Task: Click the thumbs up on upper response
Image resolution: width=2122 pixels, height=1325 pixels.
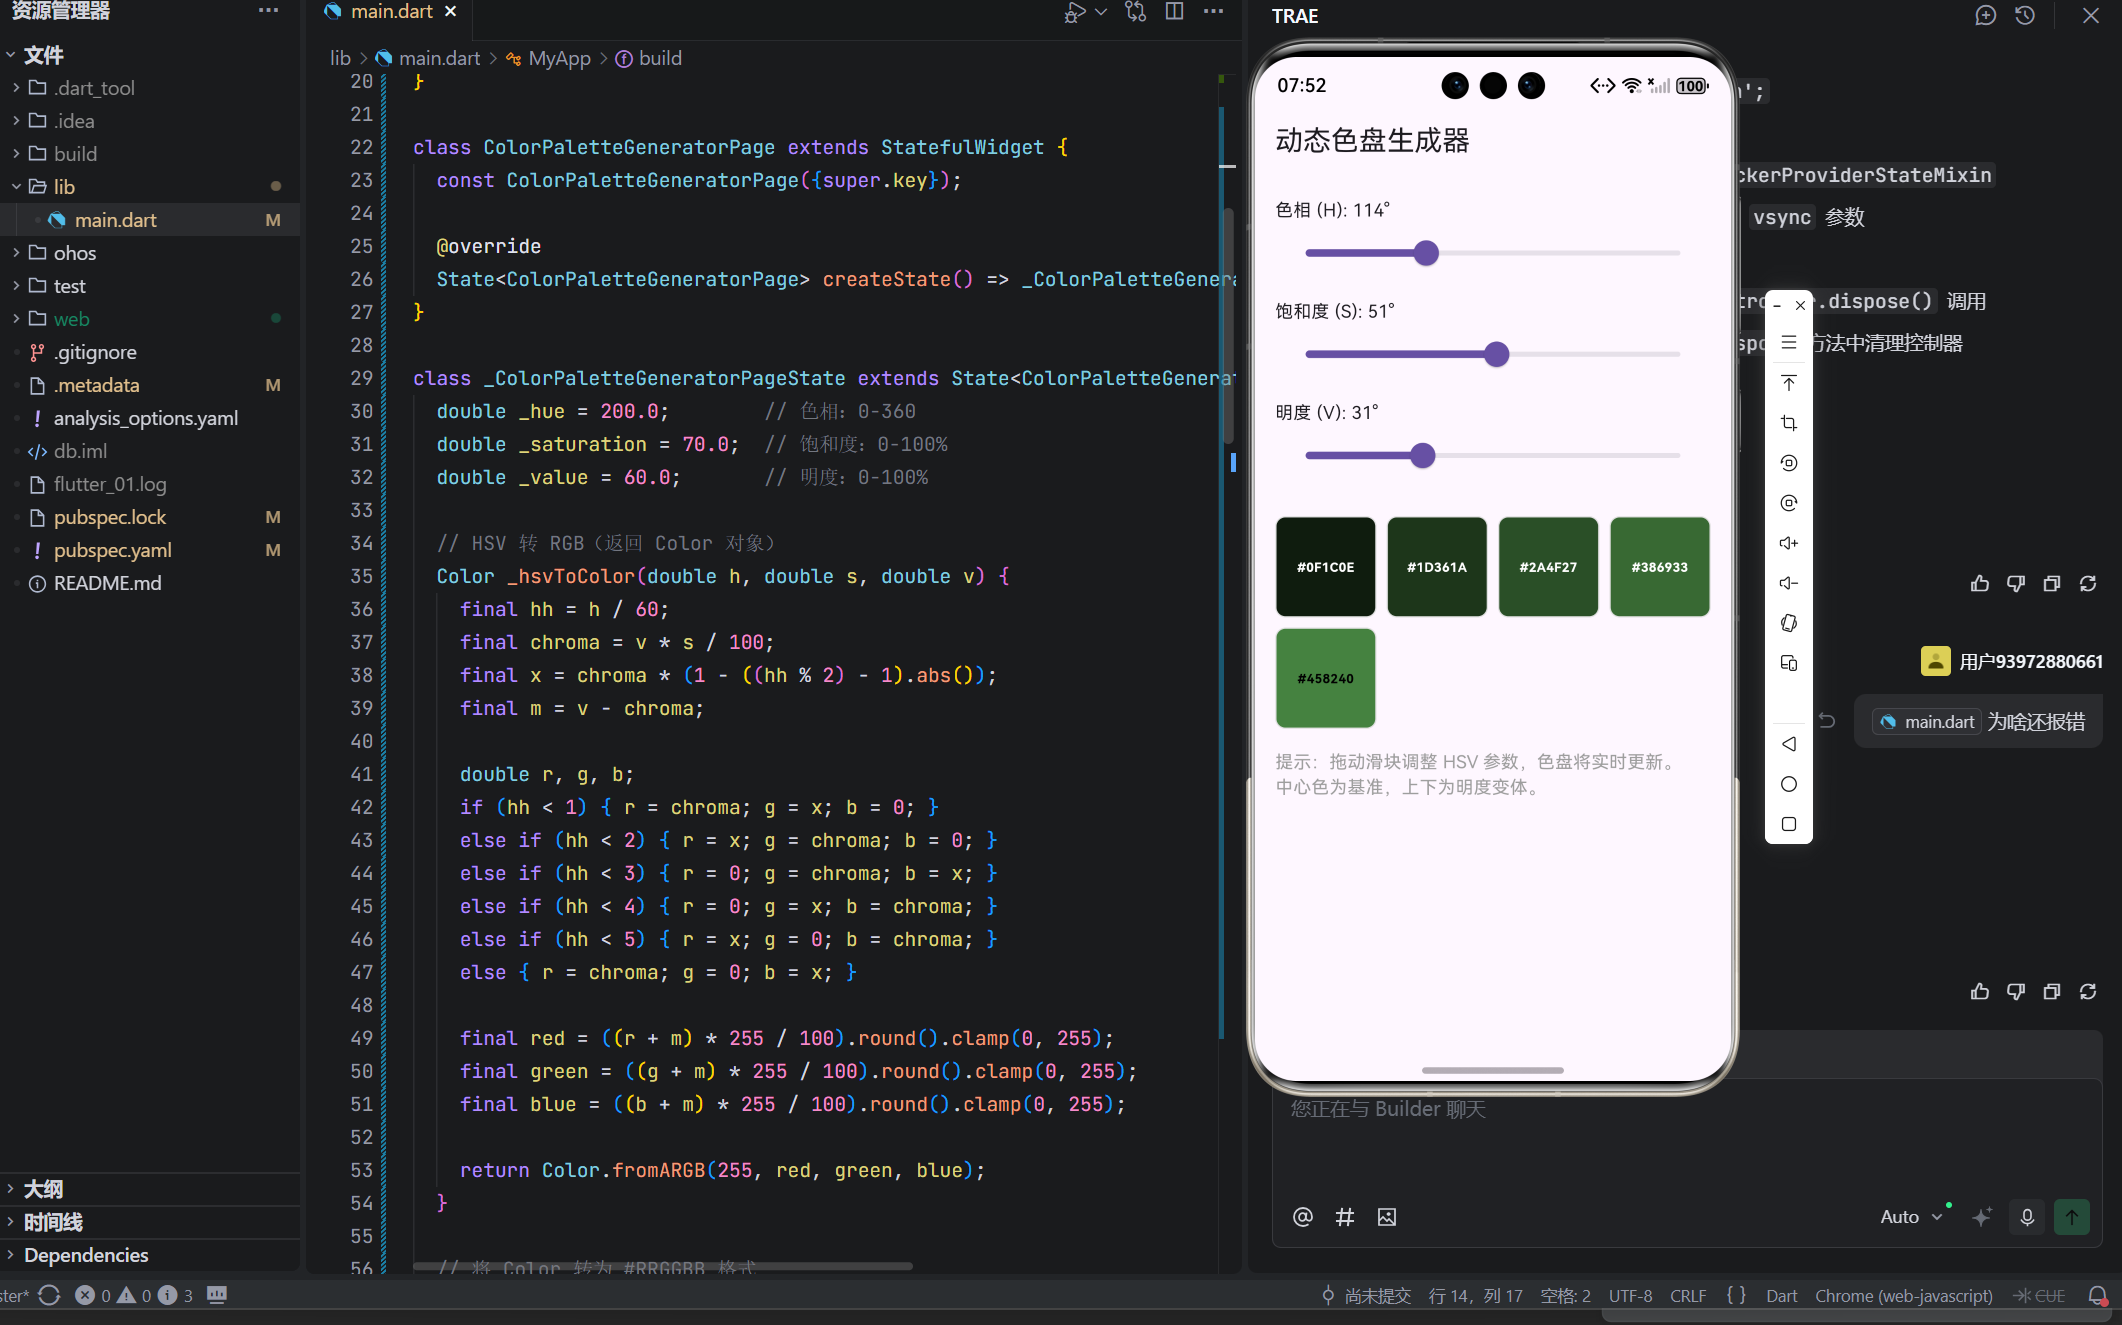Action: click(1979, 583)
